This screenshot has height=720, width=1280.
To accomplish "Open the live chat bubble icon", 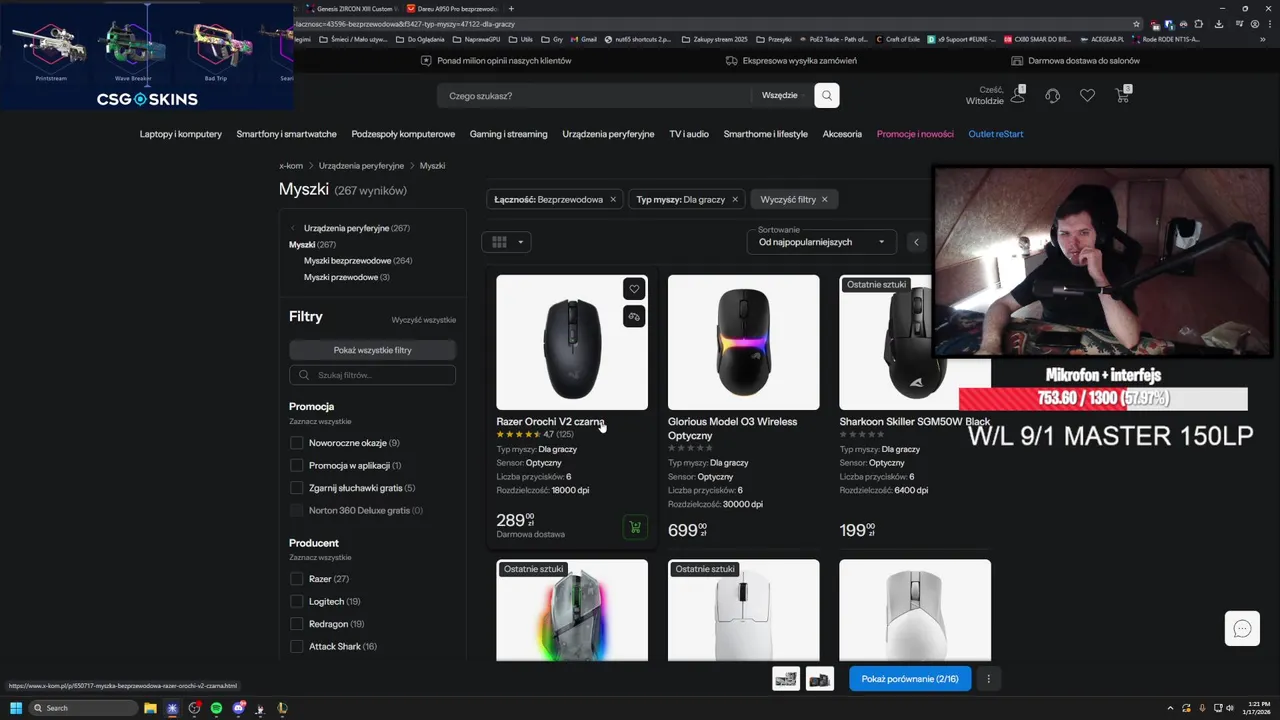I will 1242,628.
